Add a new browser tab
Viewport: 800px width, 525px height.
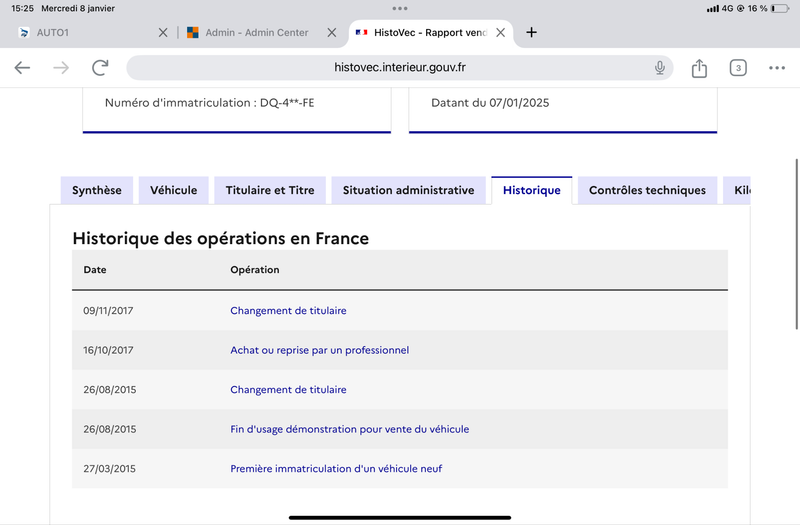tap(531, 32)
